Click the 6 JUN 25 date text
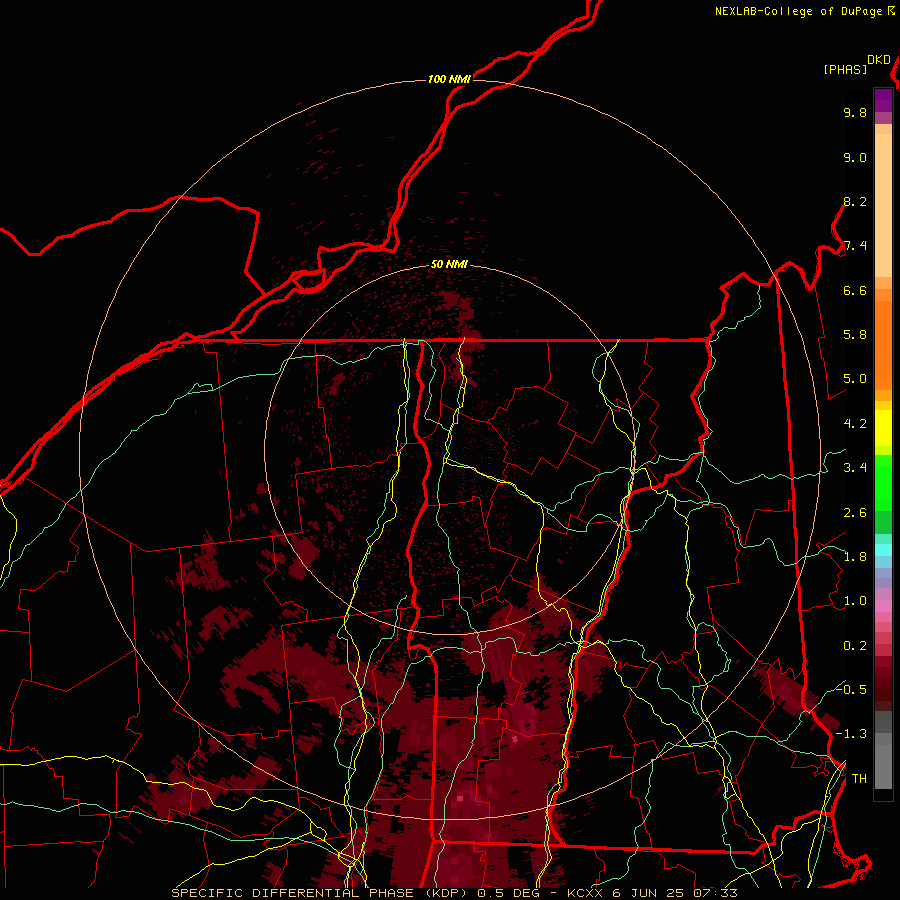This screenshot has width=900, height=900. pos(650,893)
